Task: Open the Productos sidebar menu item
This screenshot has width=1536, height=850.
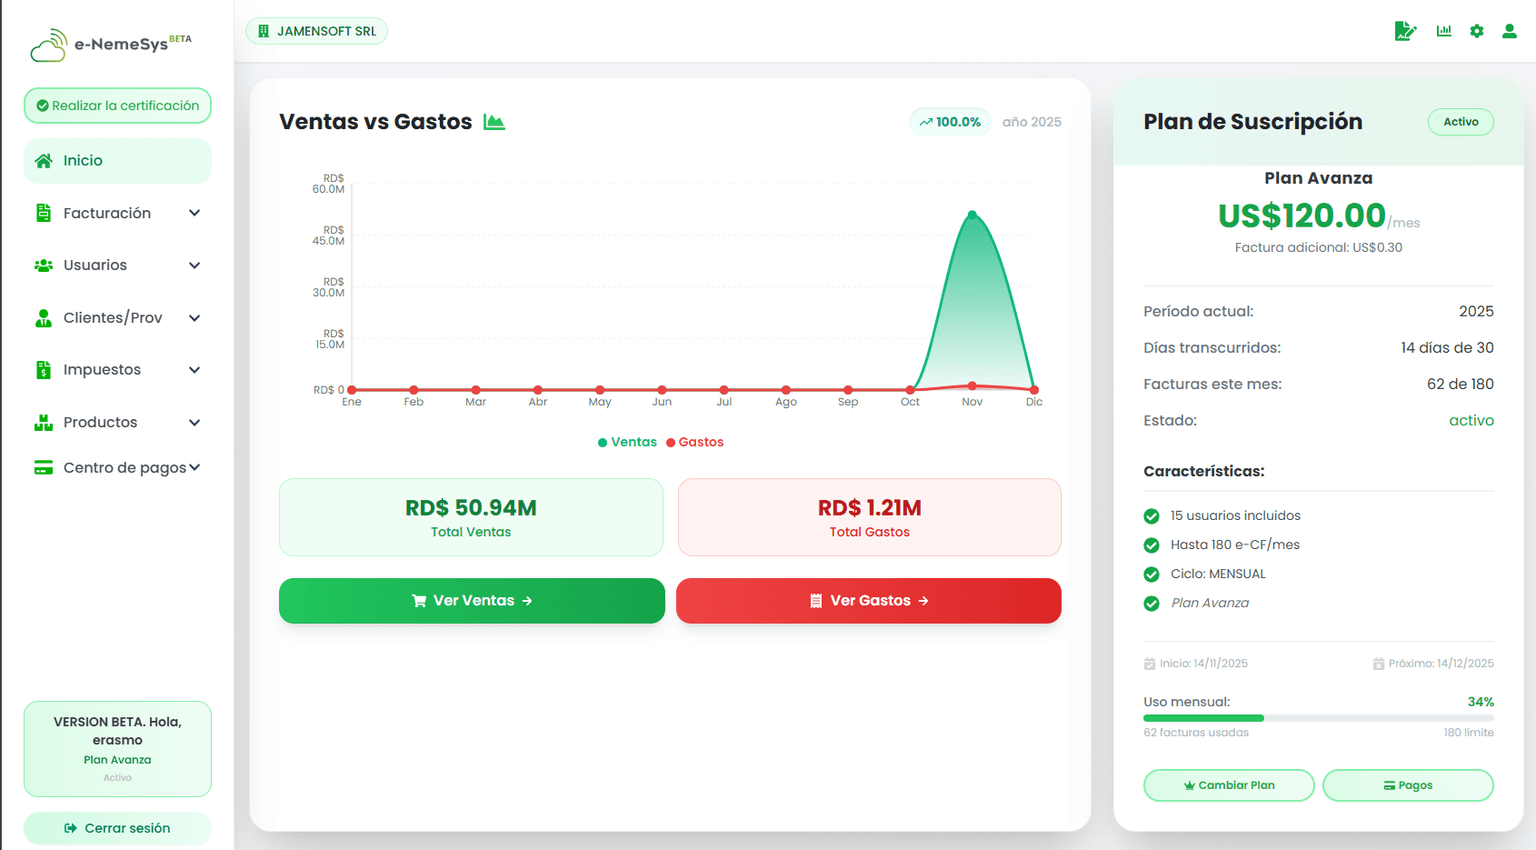Action: click(x=100, y=422)
